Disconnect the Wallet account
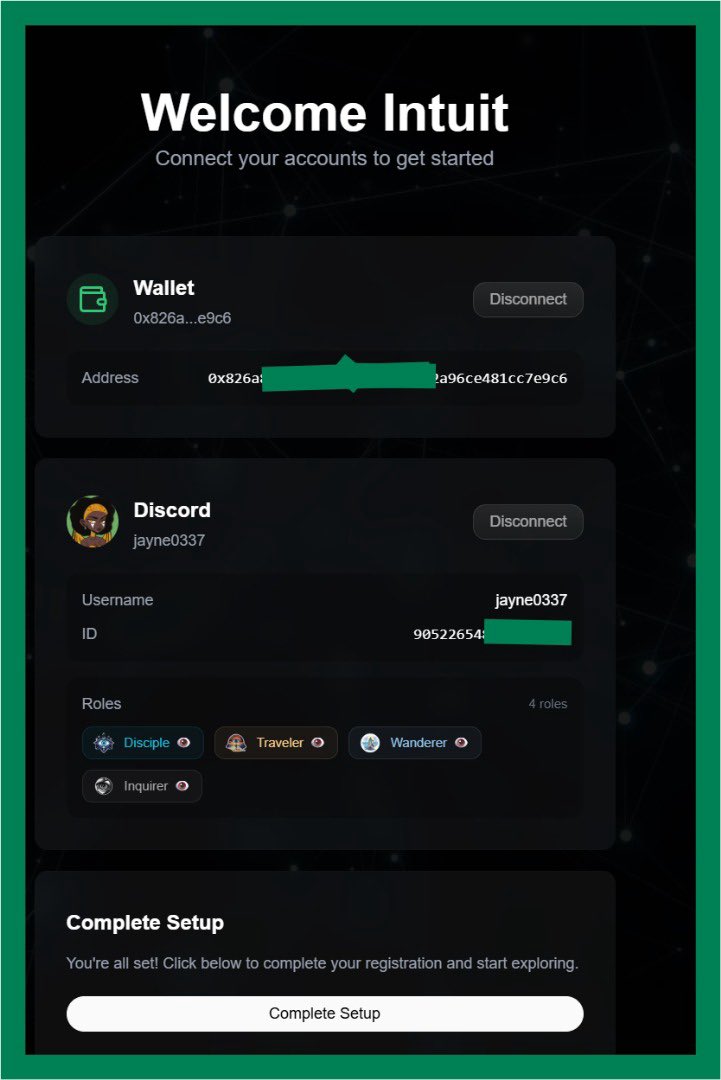 coord(528,300)
